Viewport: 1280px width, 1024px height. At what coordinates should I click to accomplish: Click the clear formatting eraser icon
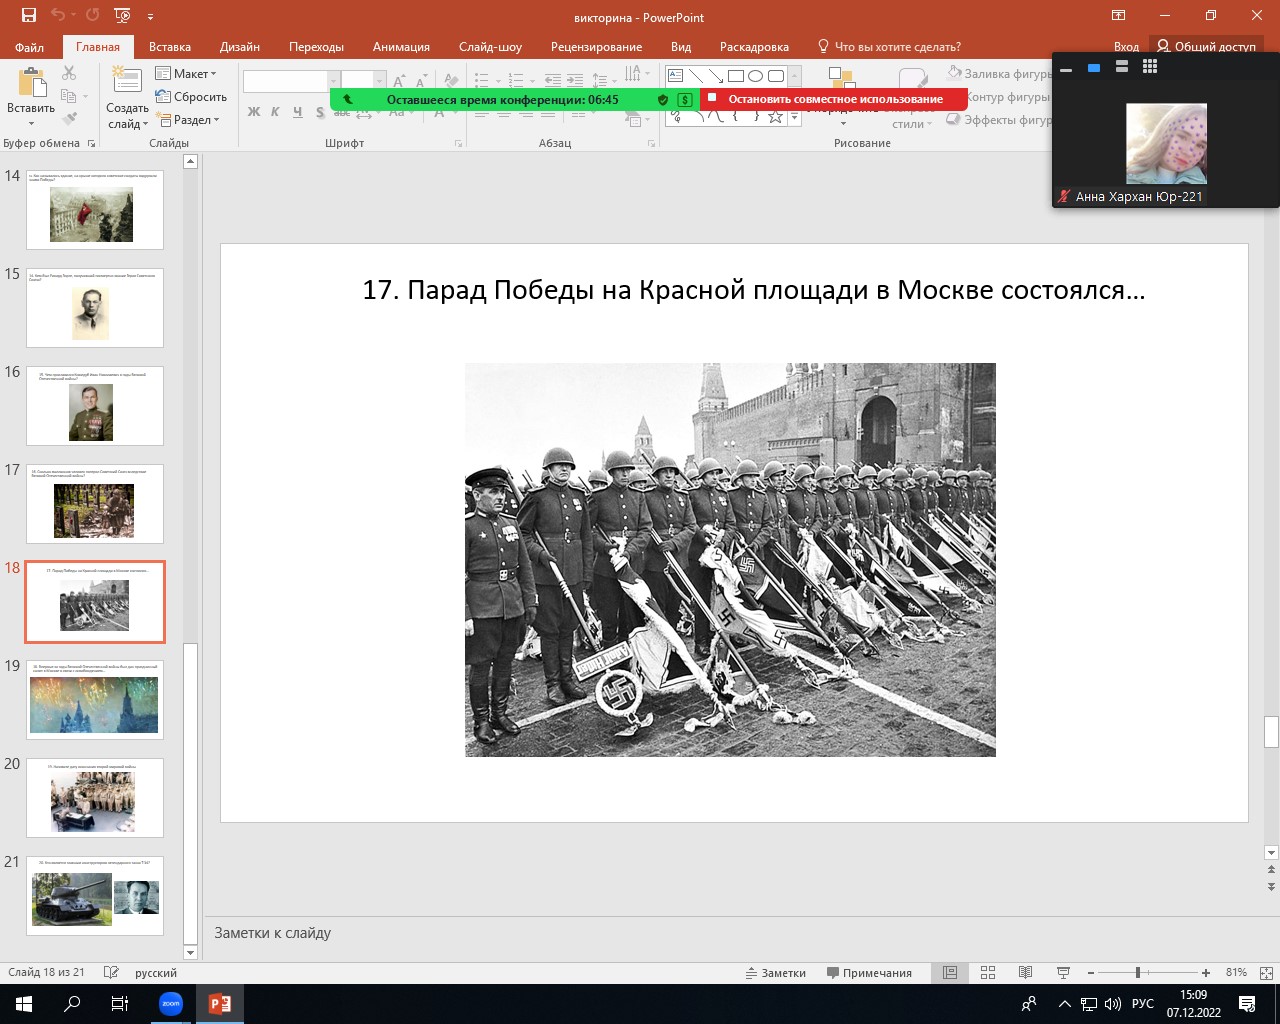451,81
